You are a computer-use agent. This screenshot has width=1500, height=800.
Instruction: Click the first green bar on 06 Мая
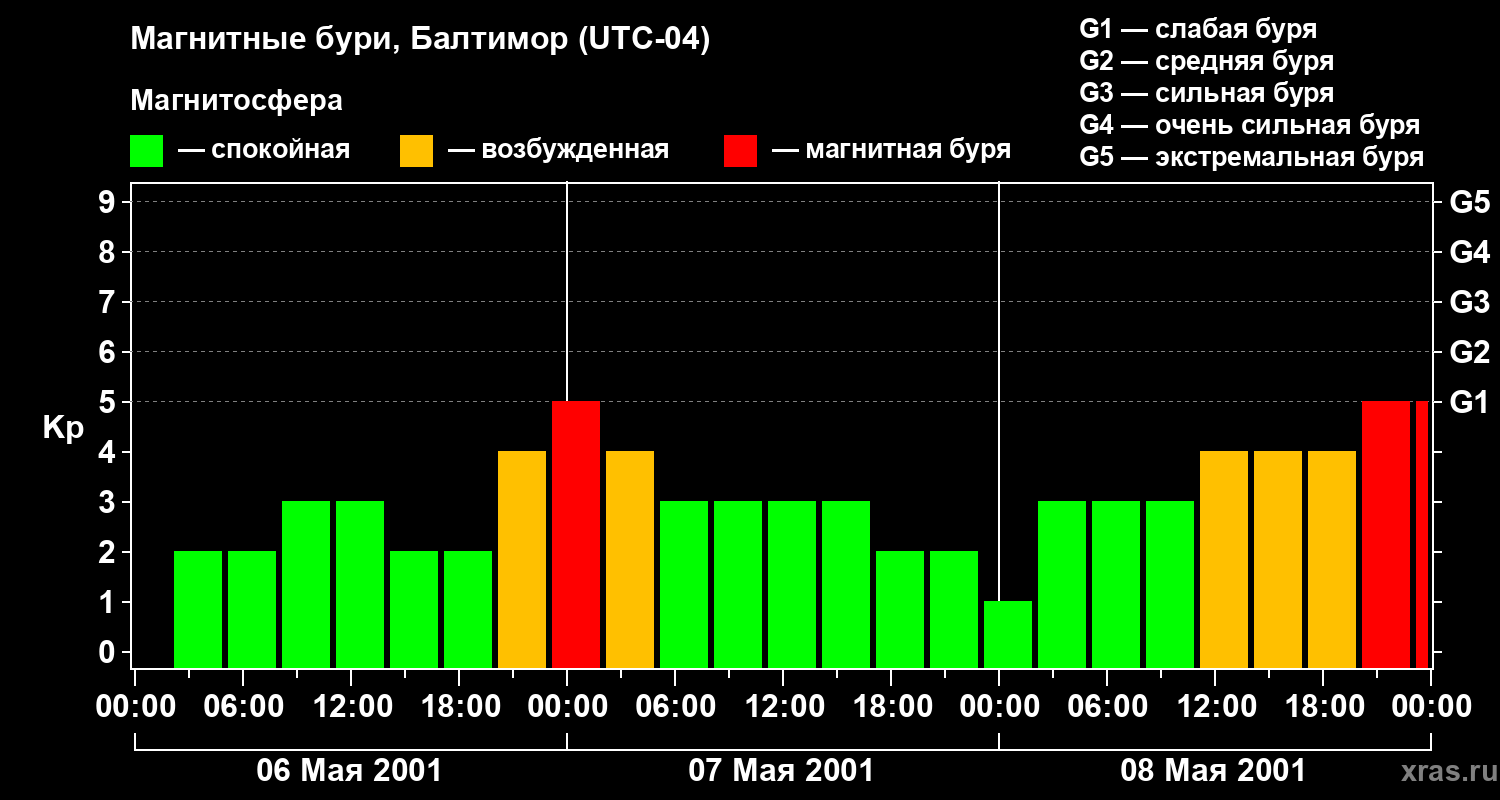(x=198, y=609)
